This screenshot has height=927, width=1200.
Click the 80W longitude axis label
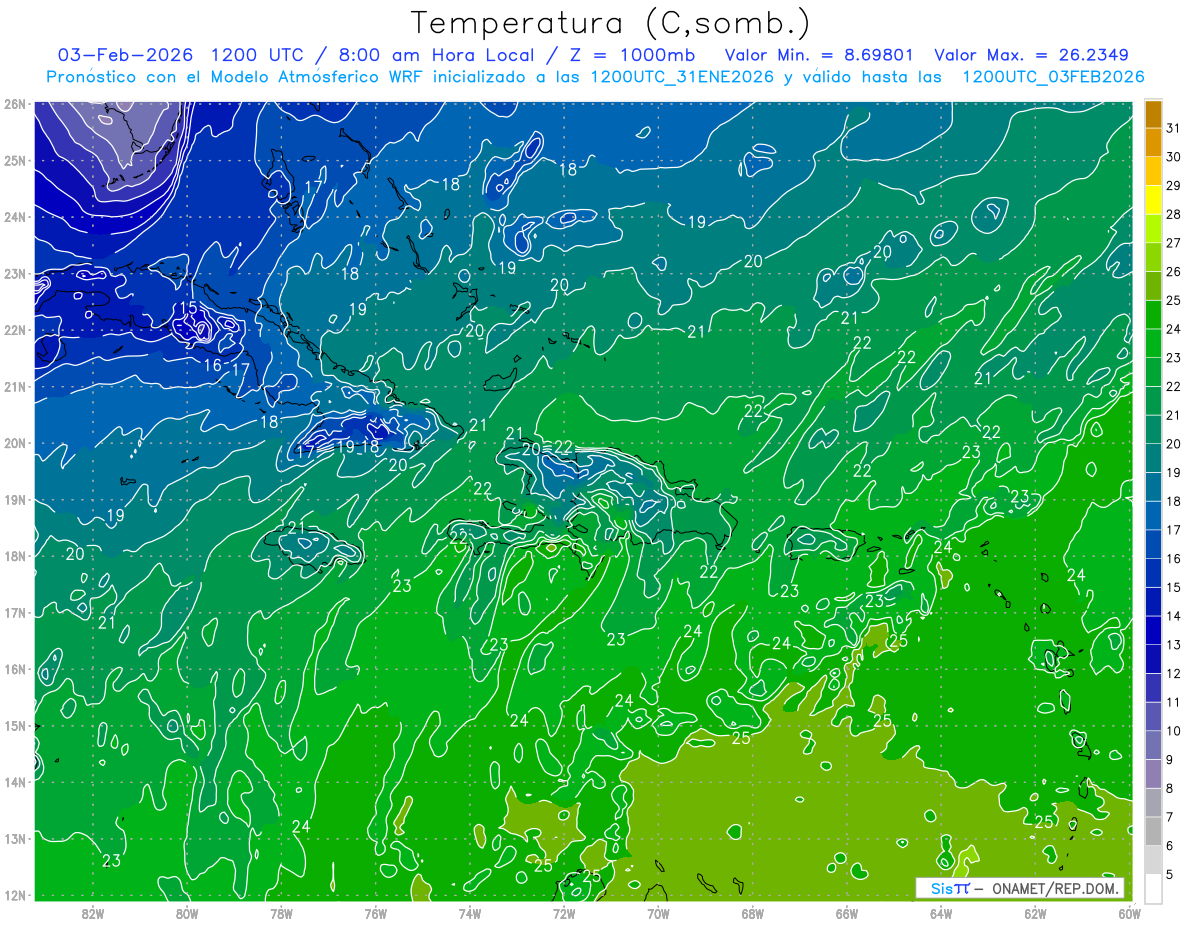pos(187,912)
